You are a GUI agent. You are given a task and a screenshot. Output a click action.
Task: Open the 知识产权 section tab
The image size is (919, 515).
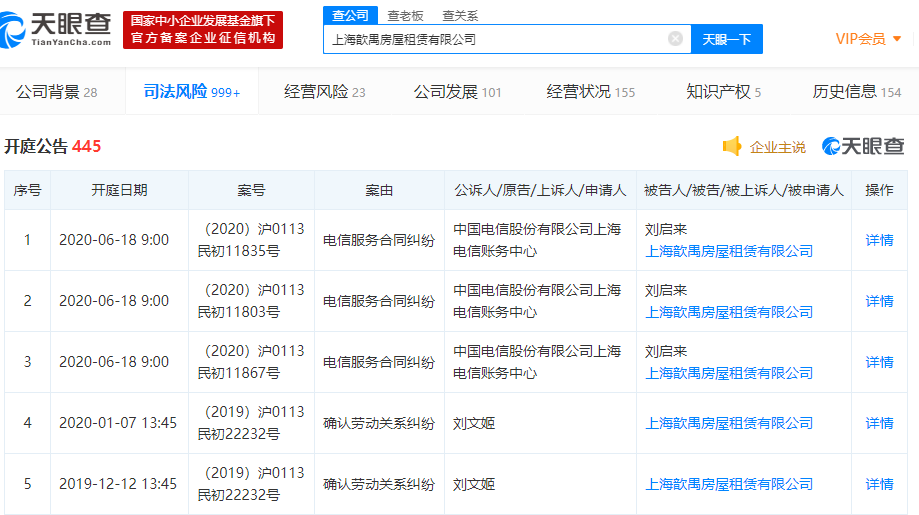(x=723, y=92)
